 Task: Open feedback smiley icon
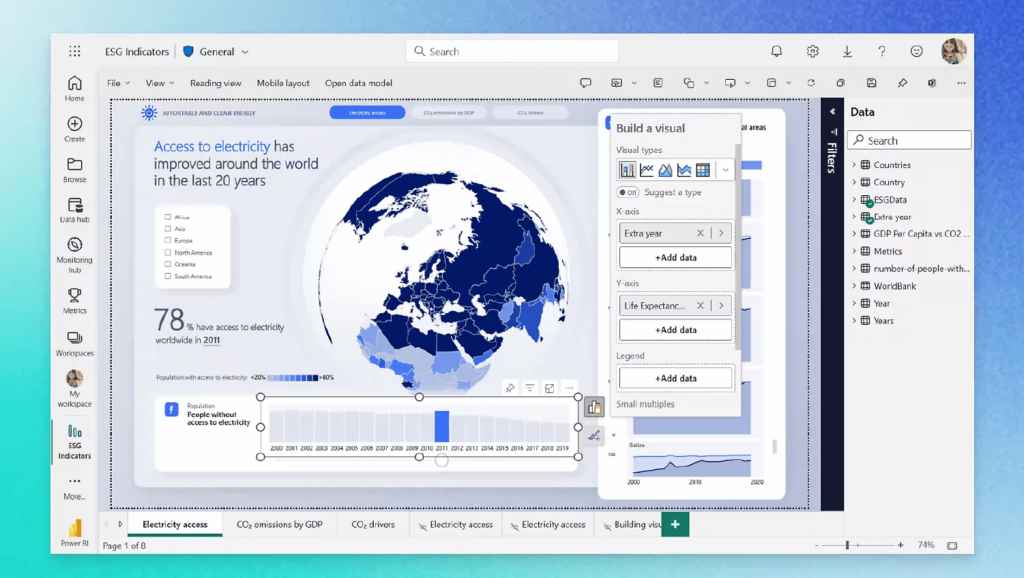point(917,51)
